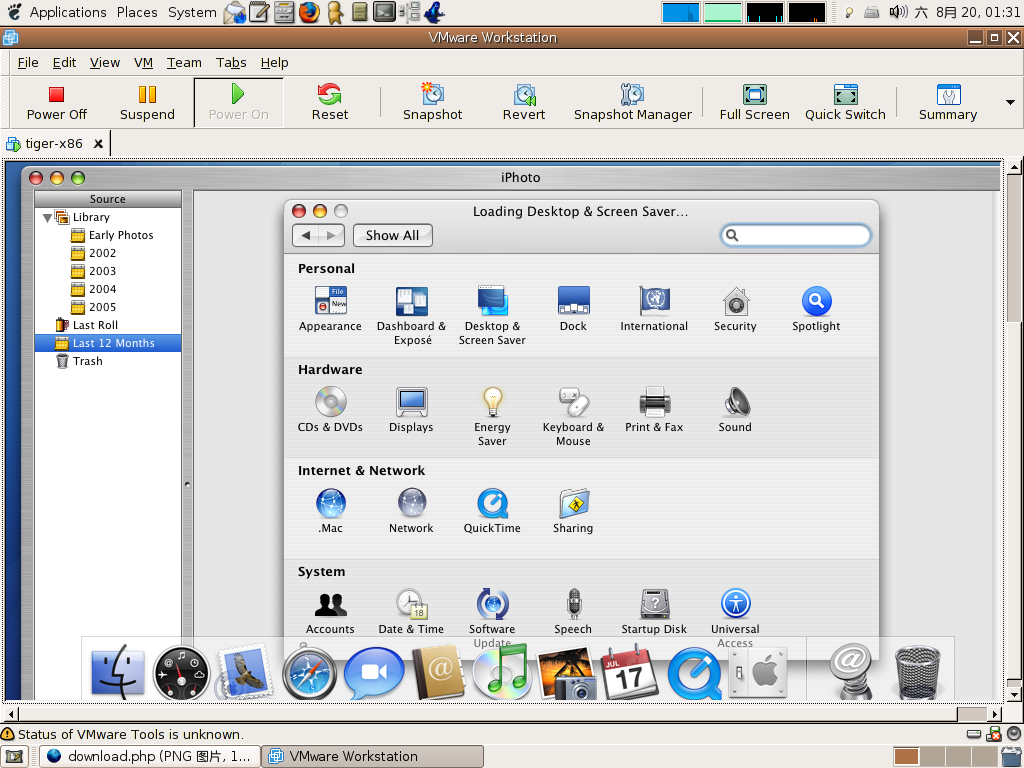Open the .Mac preference pane
This screenshot has width=1024, height=768.
pos(330,511)
